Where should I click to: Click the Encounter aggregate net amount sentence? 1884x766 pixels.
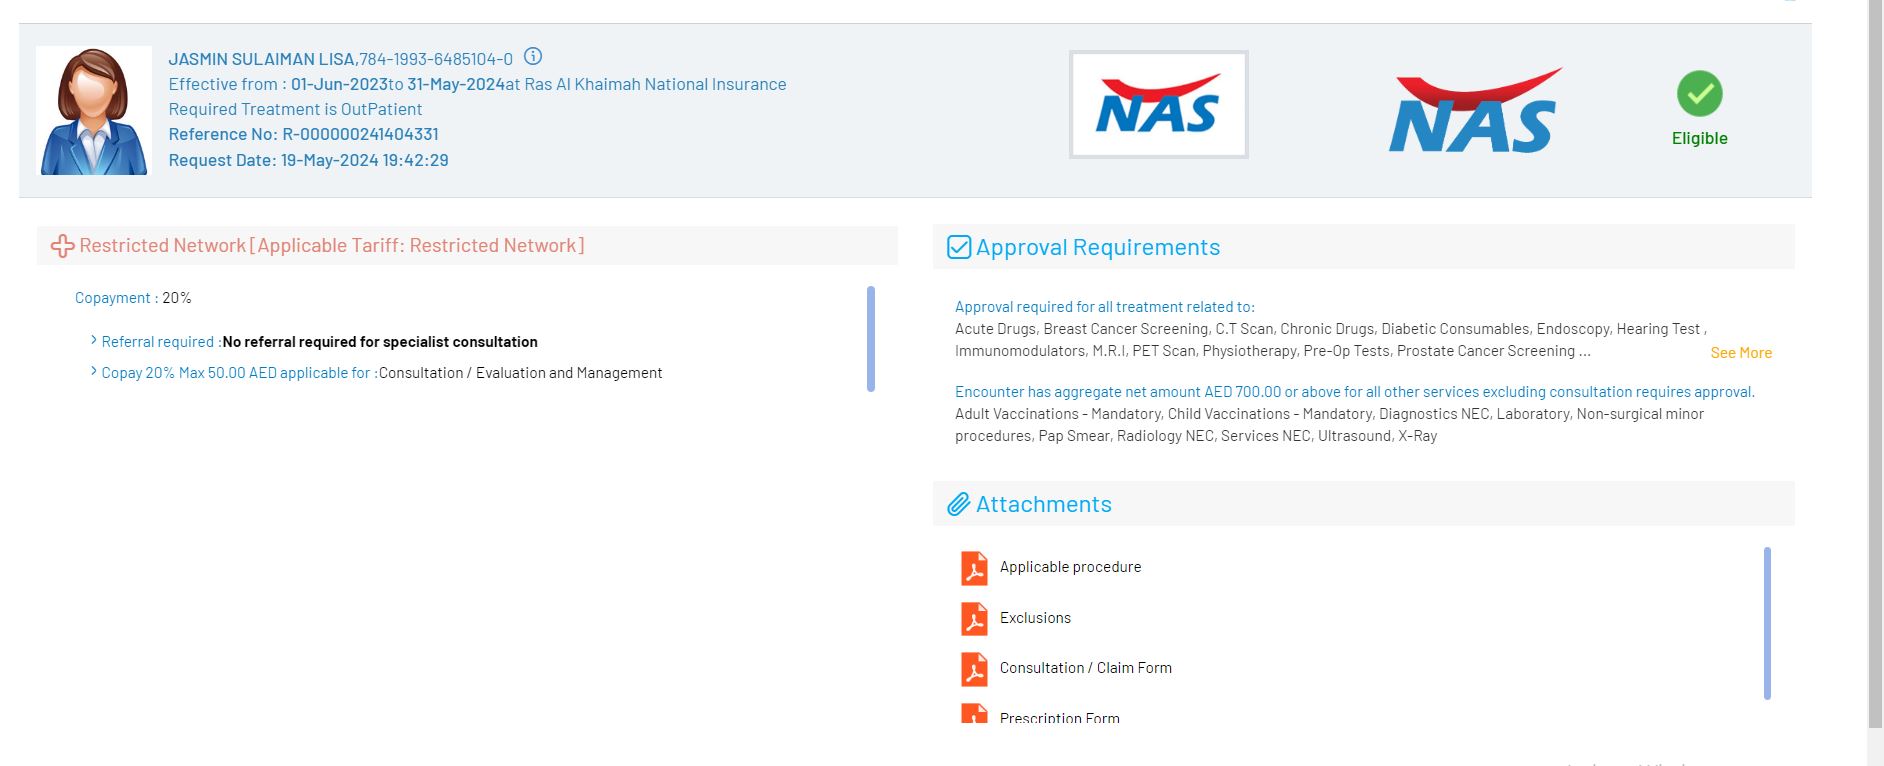point(1355,392)
